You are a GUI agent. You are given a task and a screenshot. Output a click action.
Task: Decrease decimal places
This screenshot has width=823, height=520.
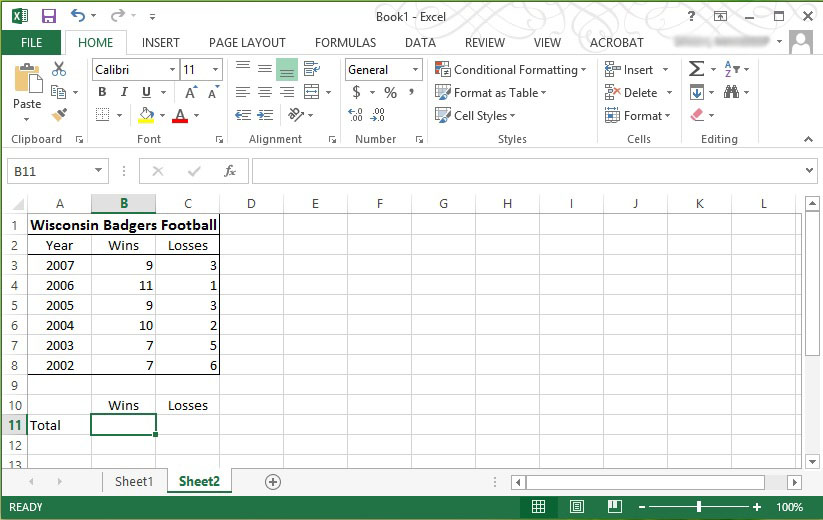[377, 115]
